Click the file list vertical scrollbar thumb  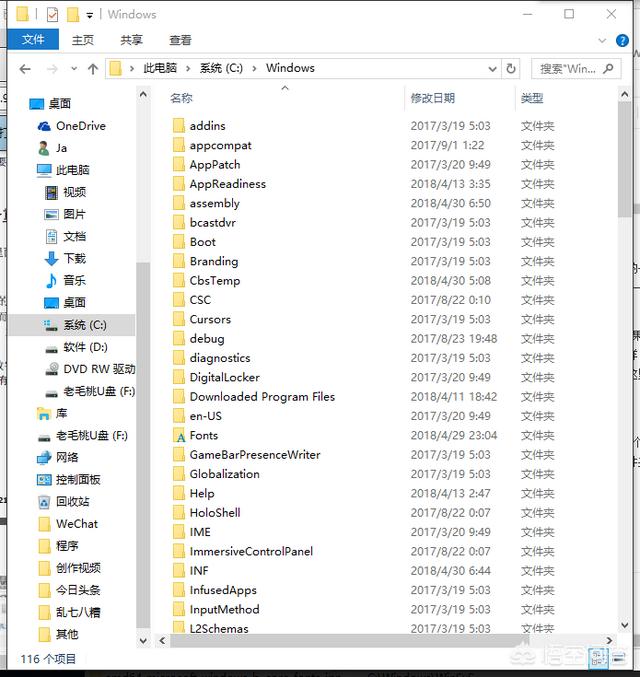coord(624,160)
